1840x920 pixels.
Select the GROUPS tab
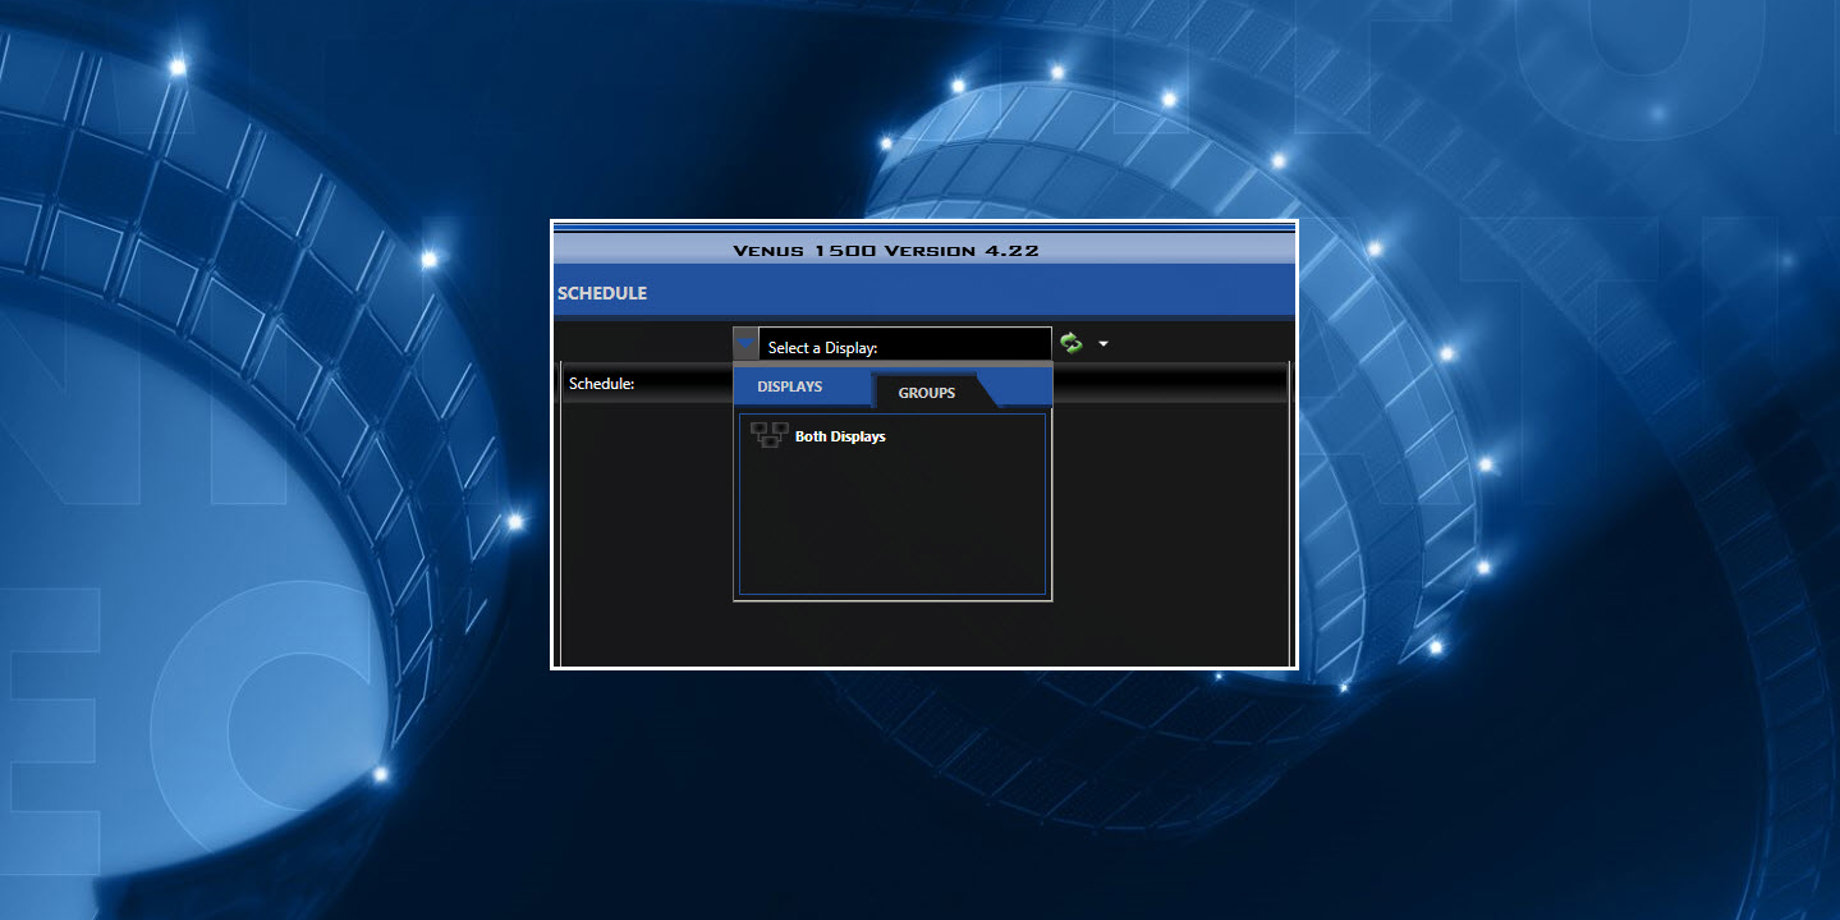[x=926, y=393]
